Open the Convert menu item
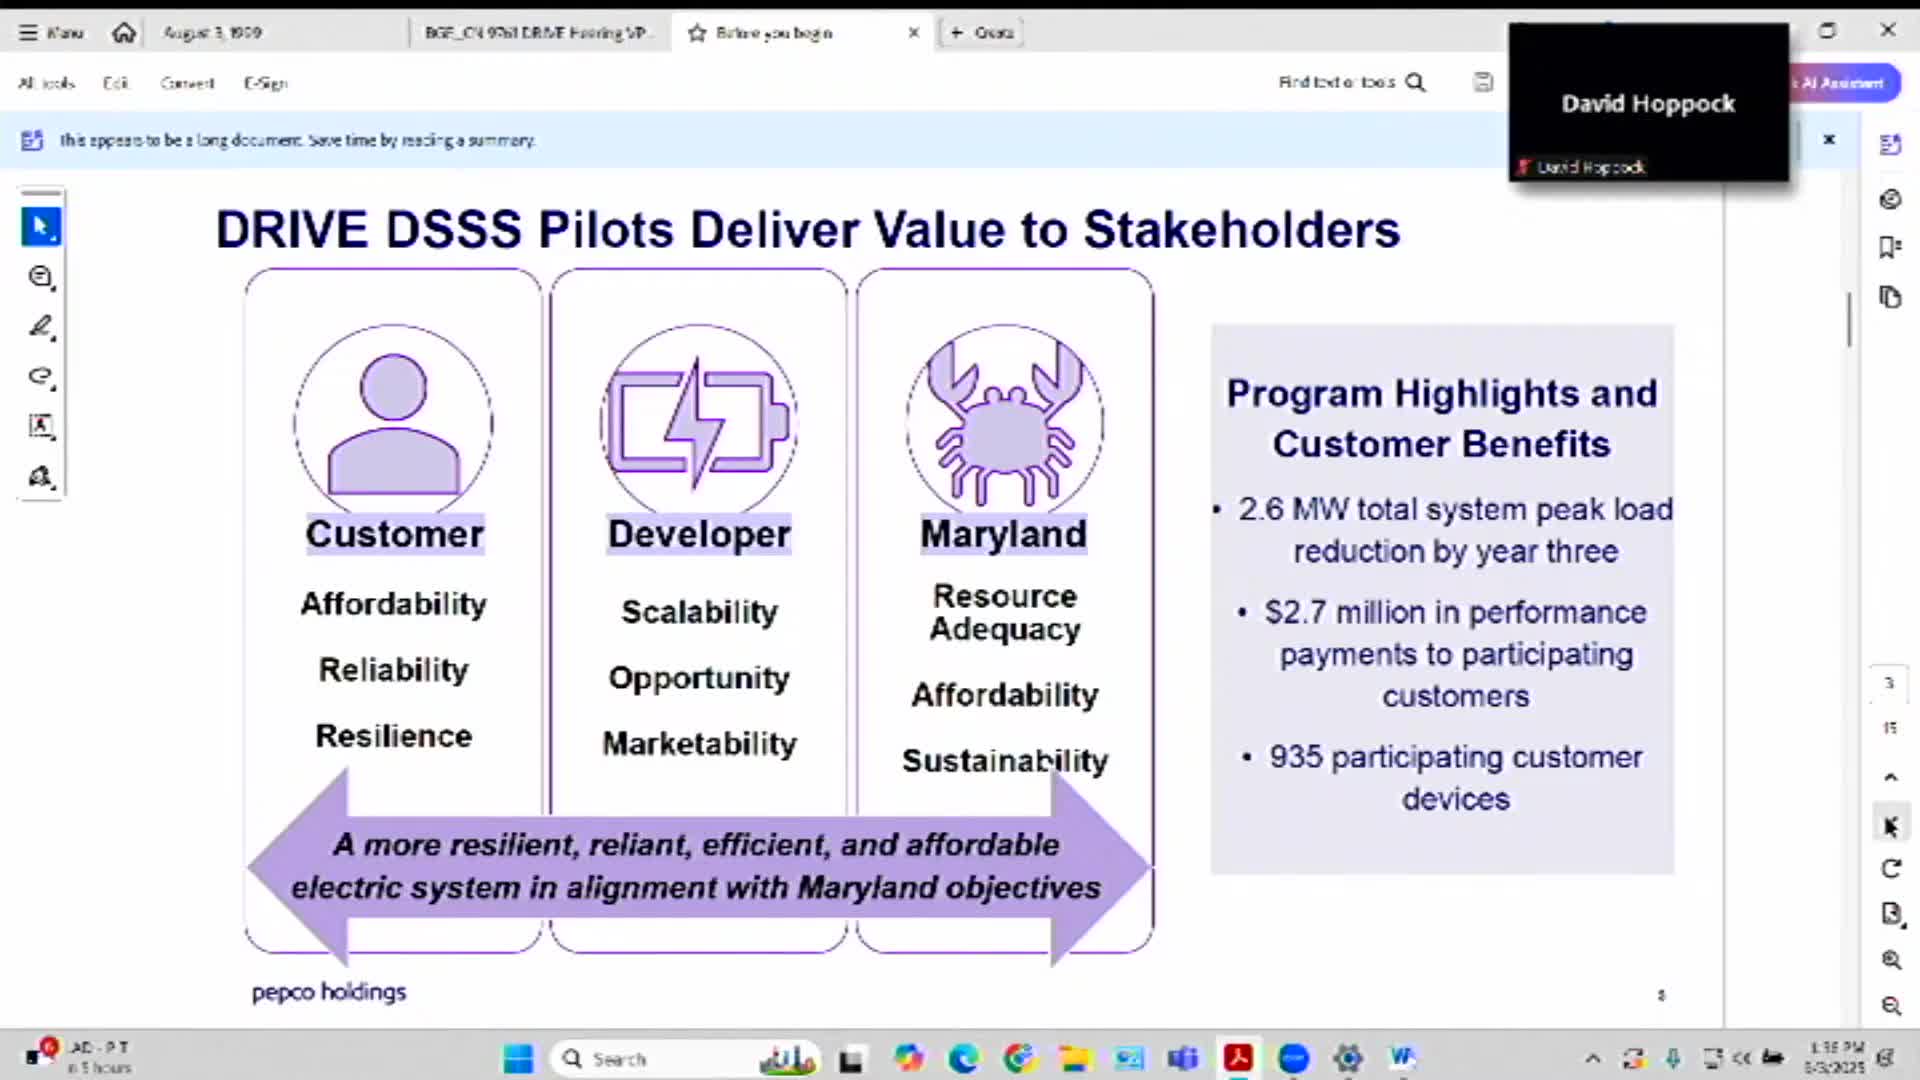Screen dimensions: 1920x1080 coord(187,83)
